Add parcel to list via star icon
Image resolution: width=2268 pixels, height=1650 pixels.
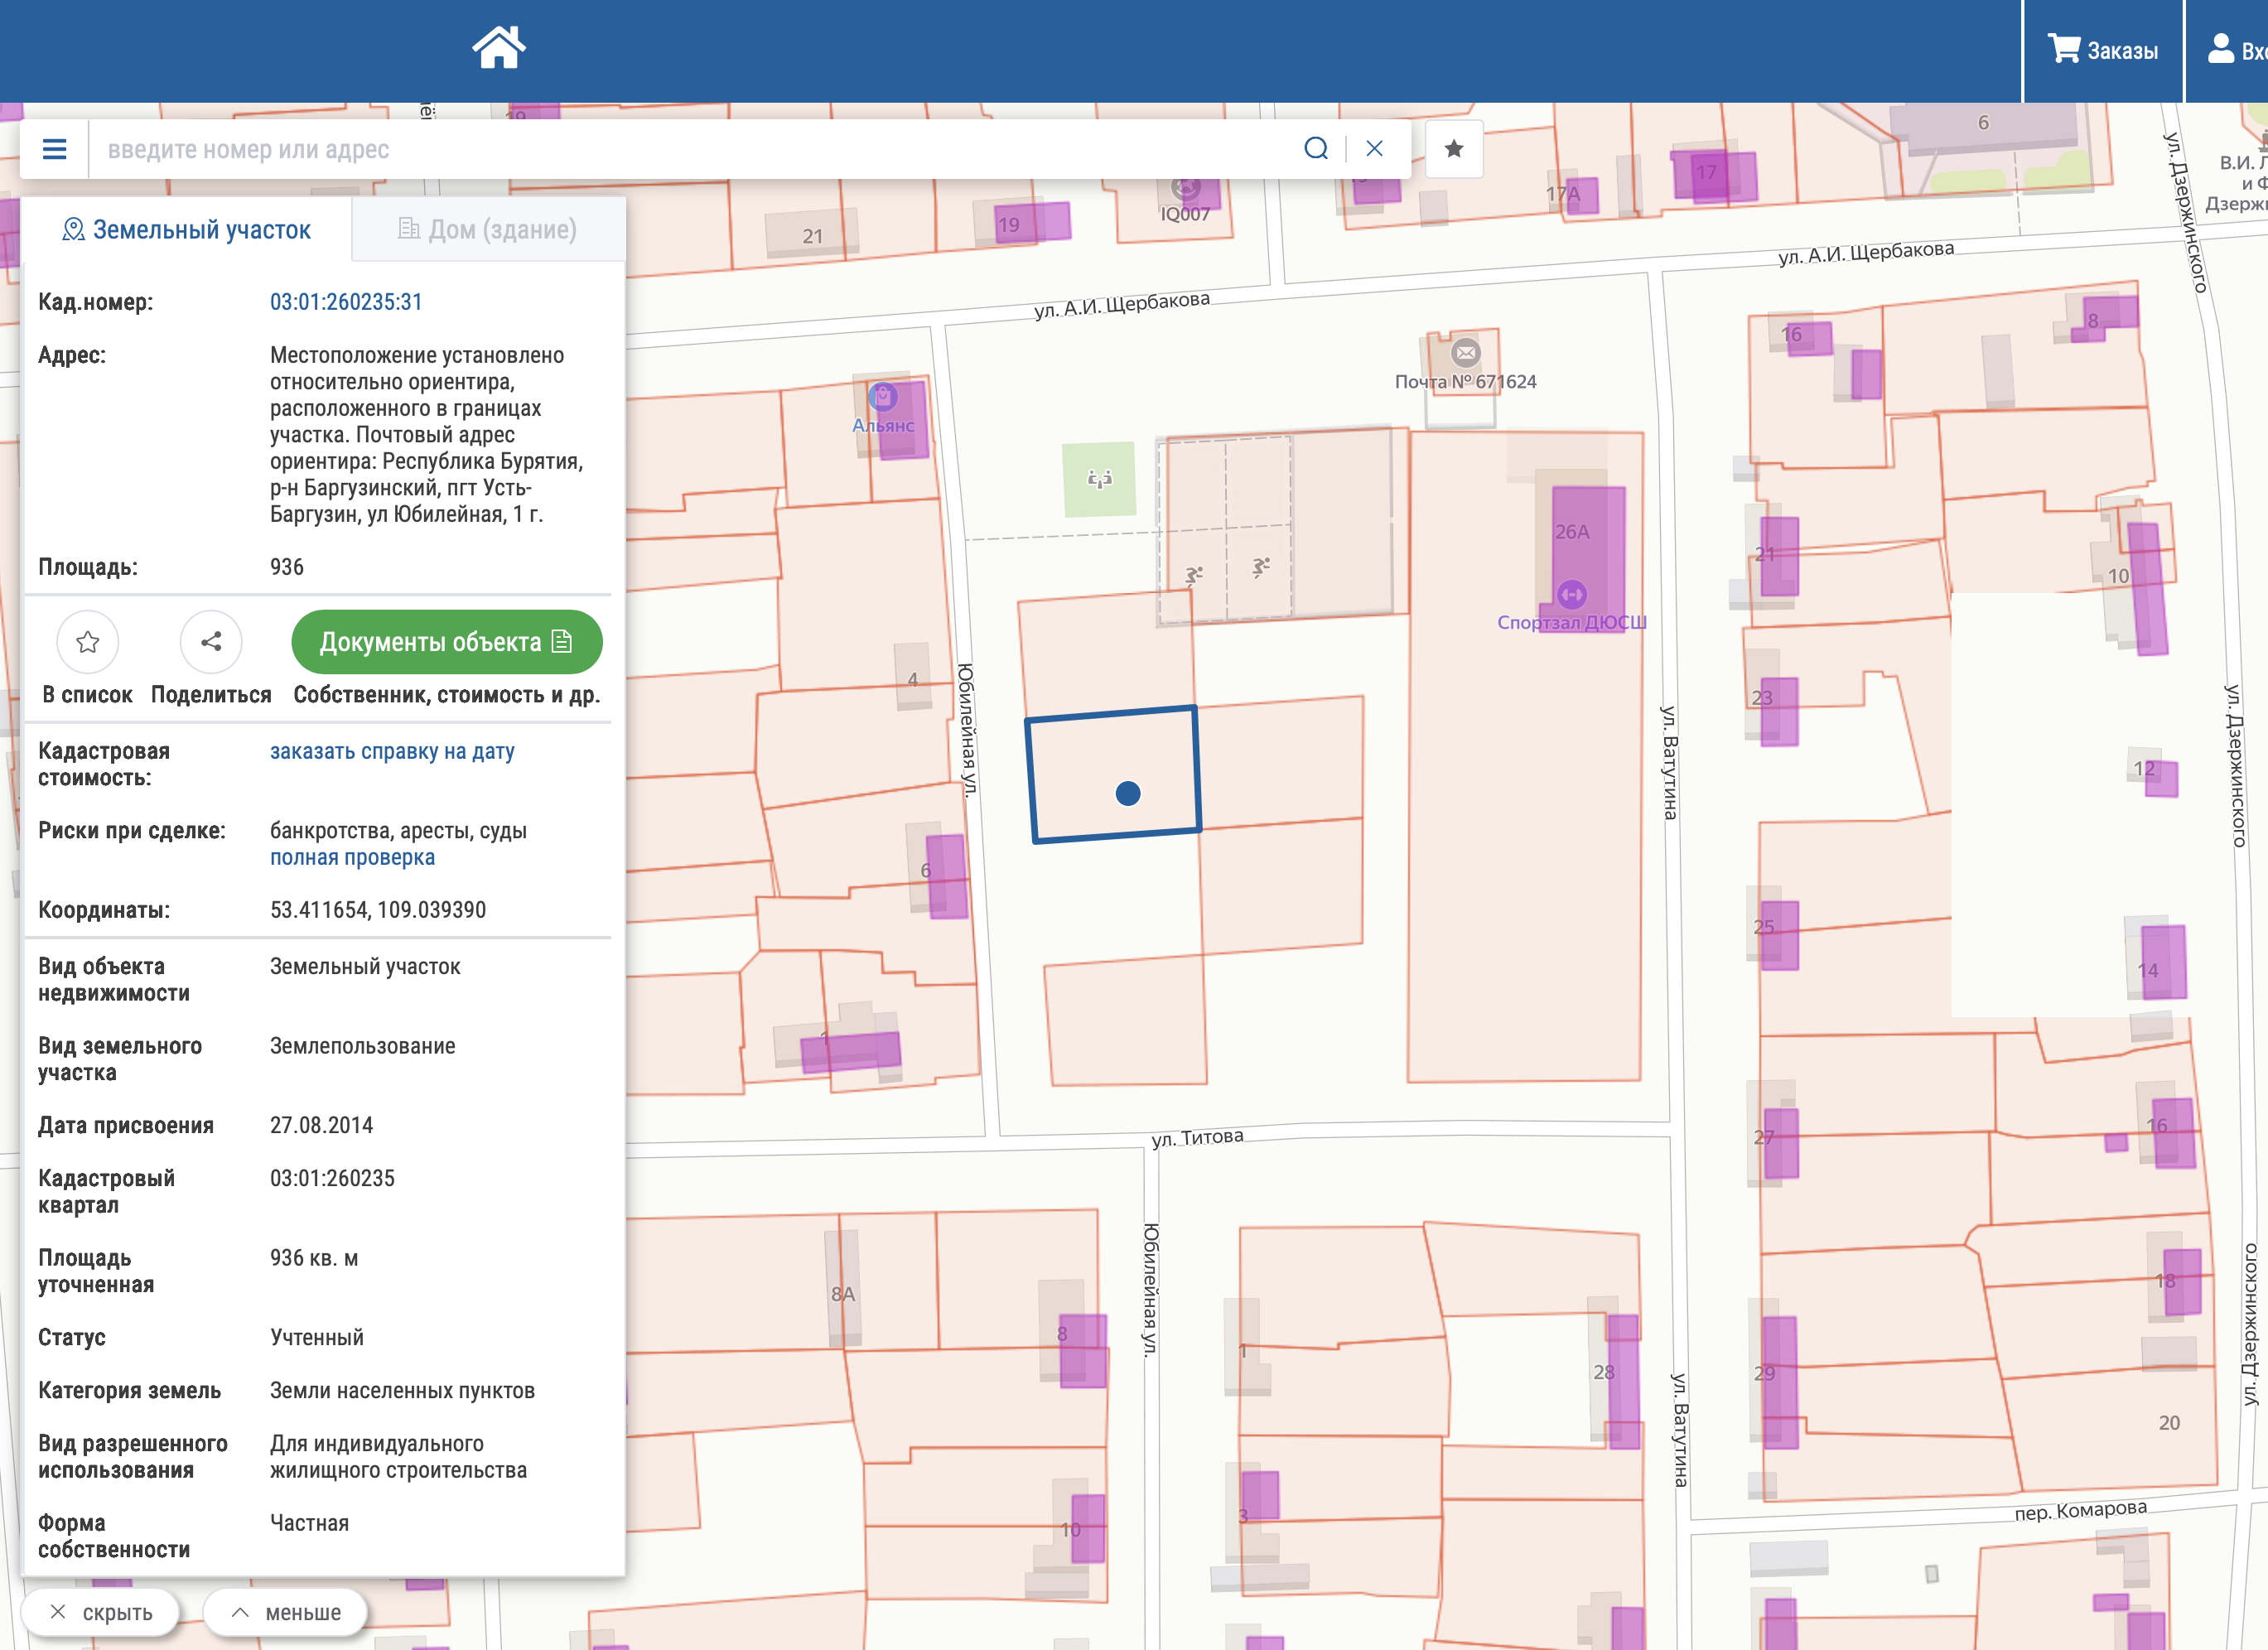88,642
